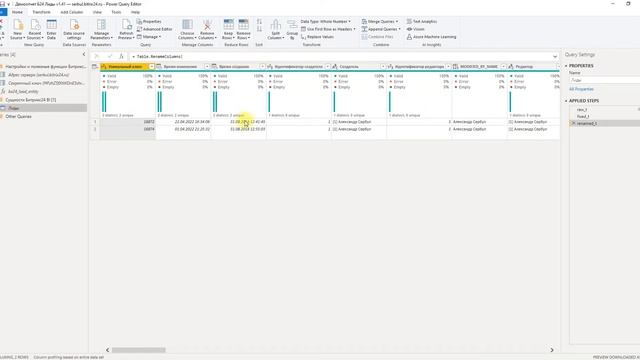The height and width of the screenshot is (360, 640).
Task: Switch to the Help tab
Action: pos(135,12)
